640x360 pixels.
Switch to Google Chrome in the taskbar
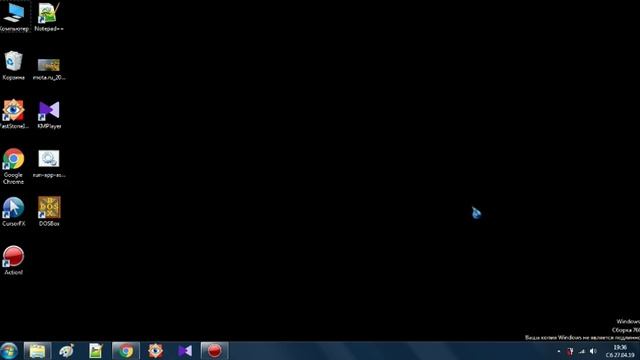tap(126, 351)
